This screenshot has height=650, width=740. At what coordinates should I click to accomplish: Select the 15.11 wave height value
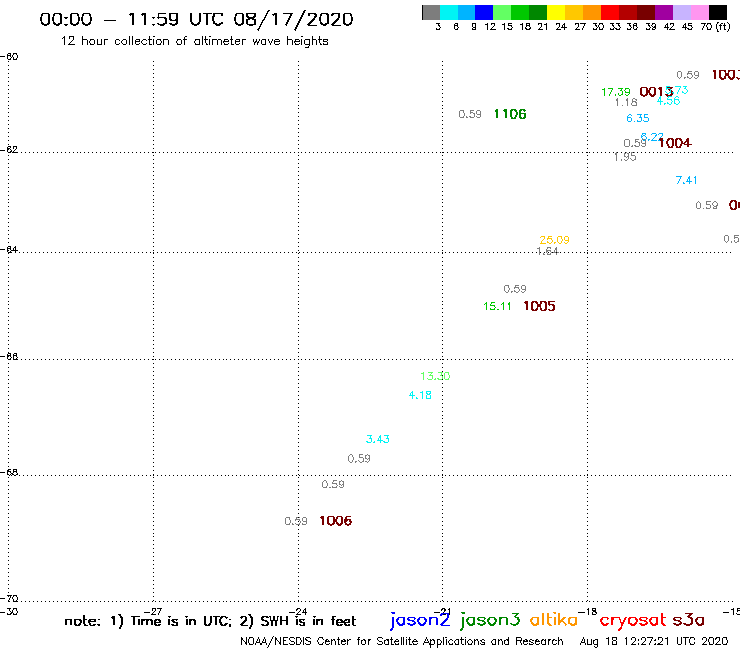[x=497, y=306]
